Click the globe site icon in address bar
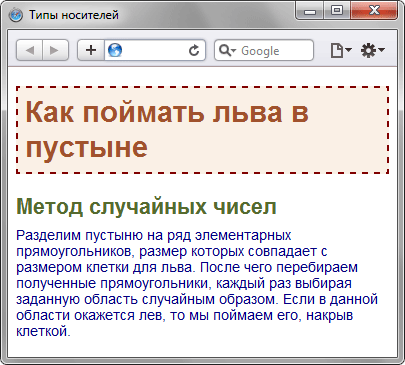405x365 pixels. coord(115,50)
